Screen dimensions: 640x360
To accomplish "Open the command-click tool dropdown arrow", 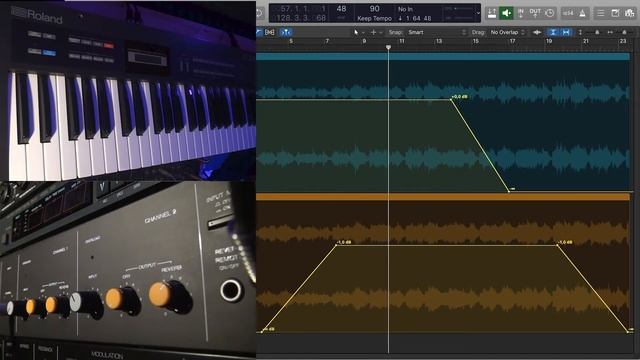I will coord(380,32).
